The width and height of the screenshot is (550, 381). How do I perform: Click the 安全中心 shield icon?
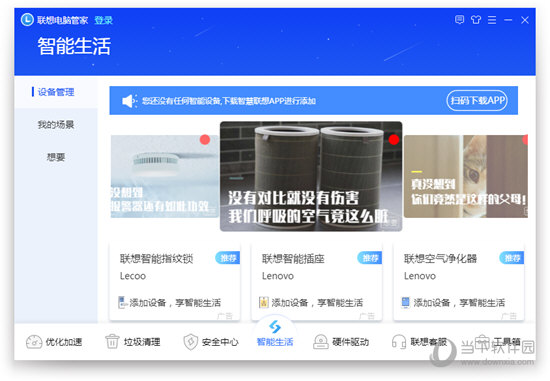pyautogui.click(x=191, y=342)
